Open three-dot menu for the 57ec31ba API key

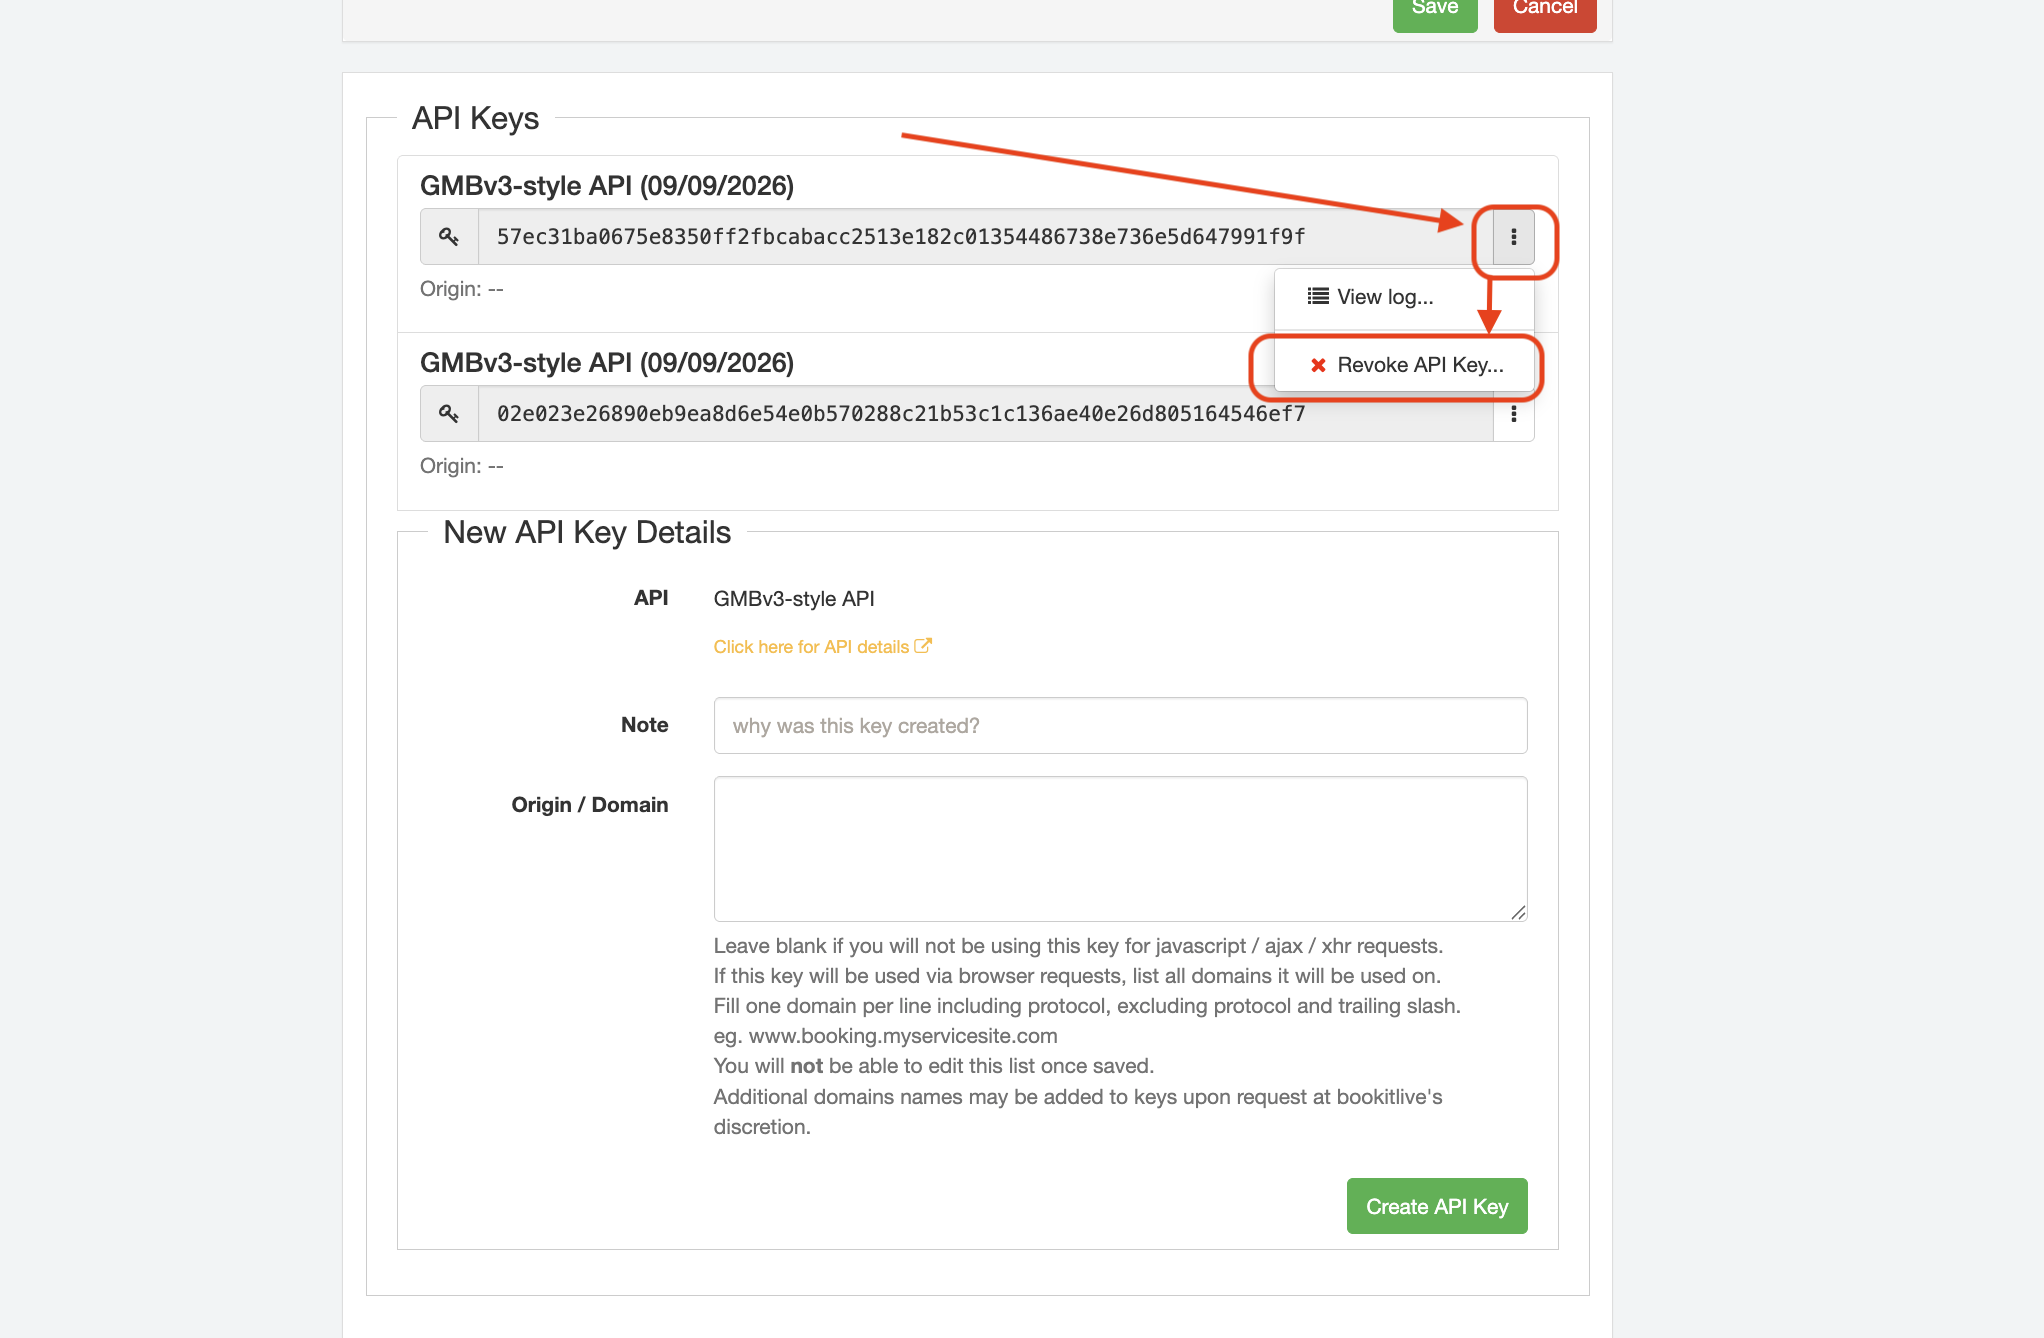(x=1513, y=237)
